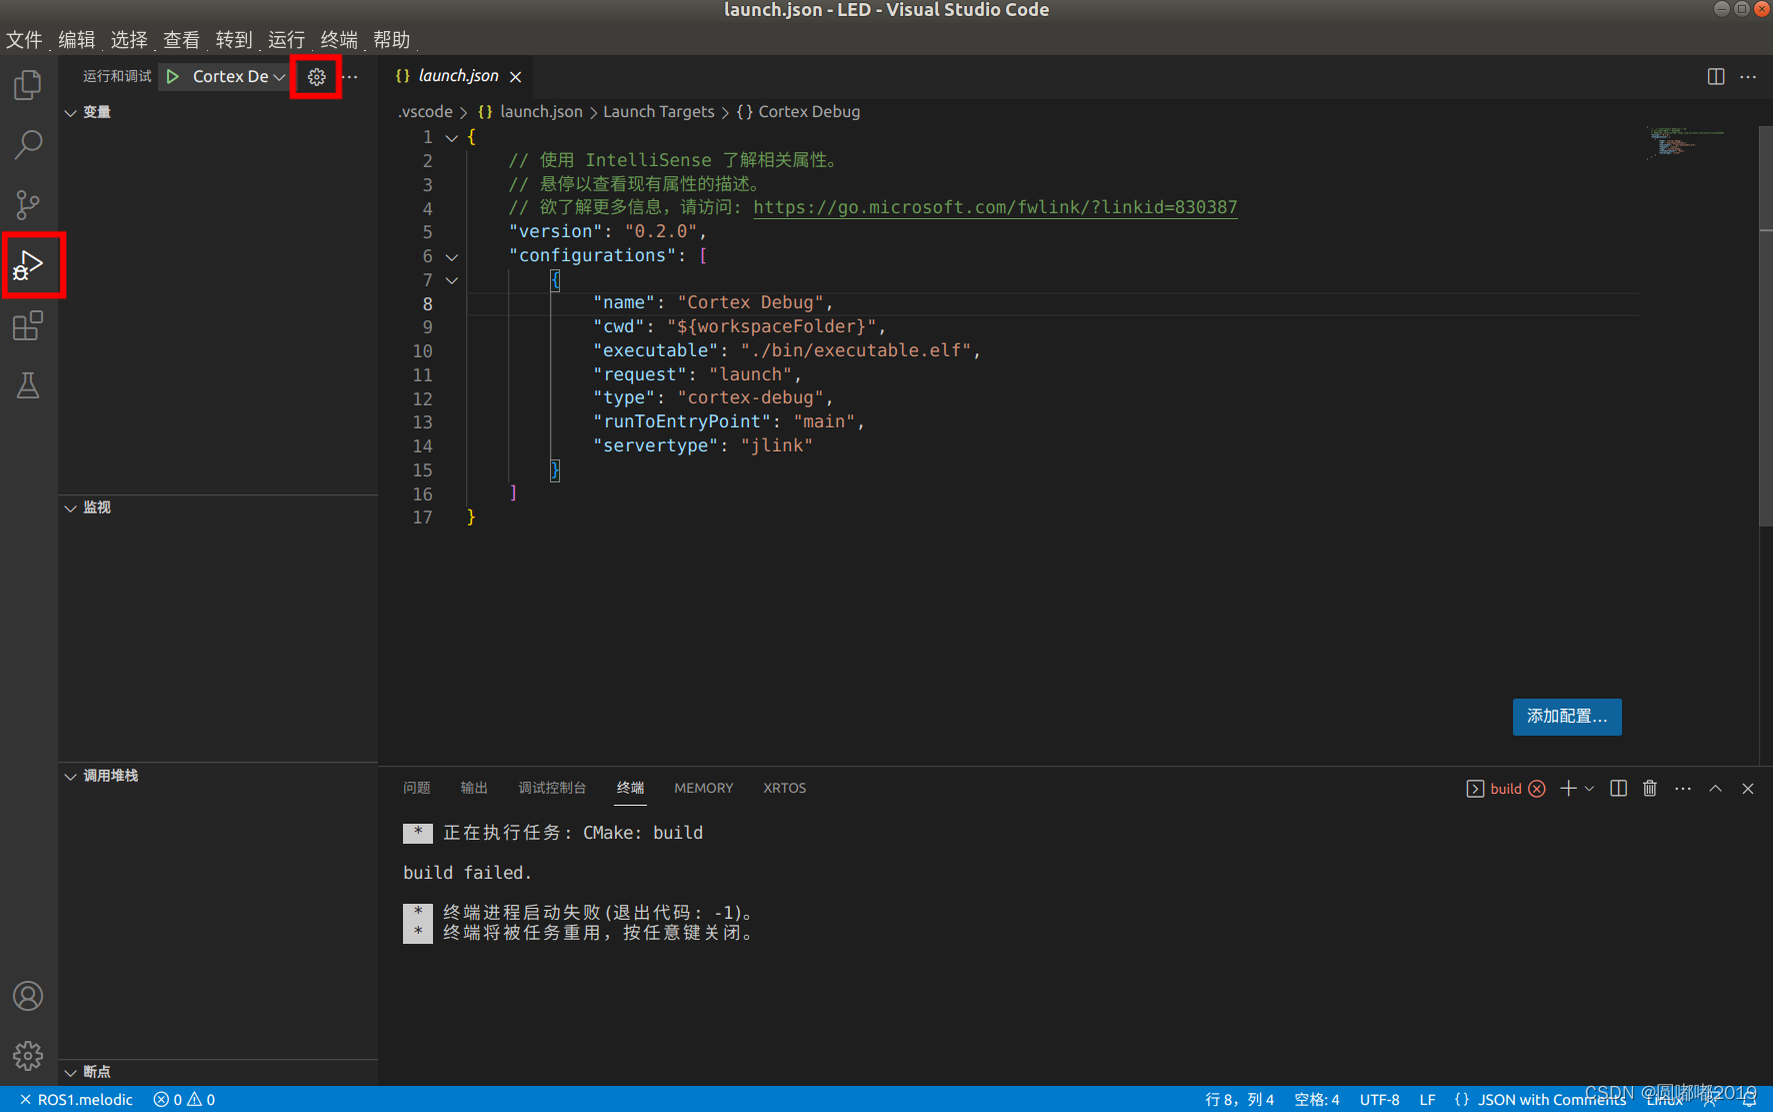Open the Extensions view

coord(27,325)
